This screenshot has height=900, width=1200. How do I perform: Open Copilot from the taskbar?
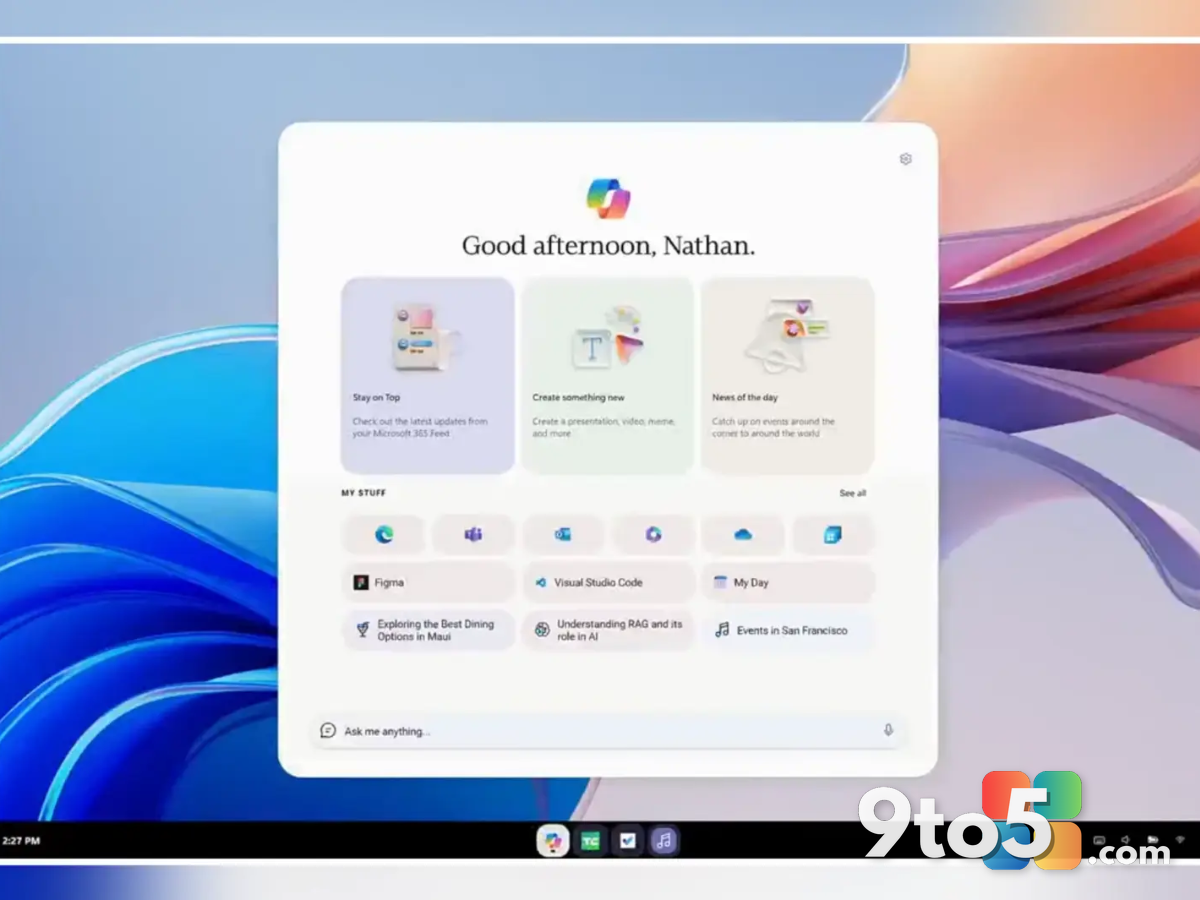click(x=552, y=841)
